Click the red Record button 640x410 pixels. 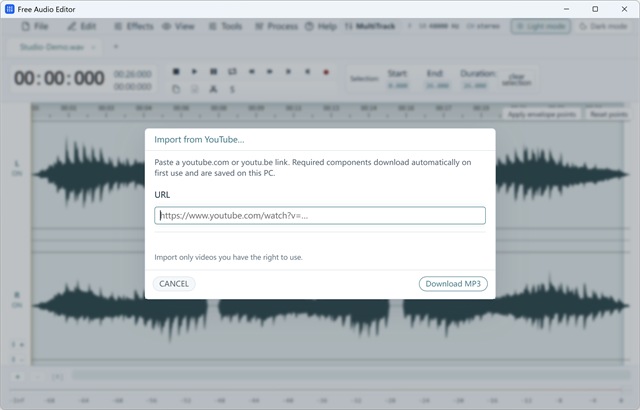click(326, 72)
